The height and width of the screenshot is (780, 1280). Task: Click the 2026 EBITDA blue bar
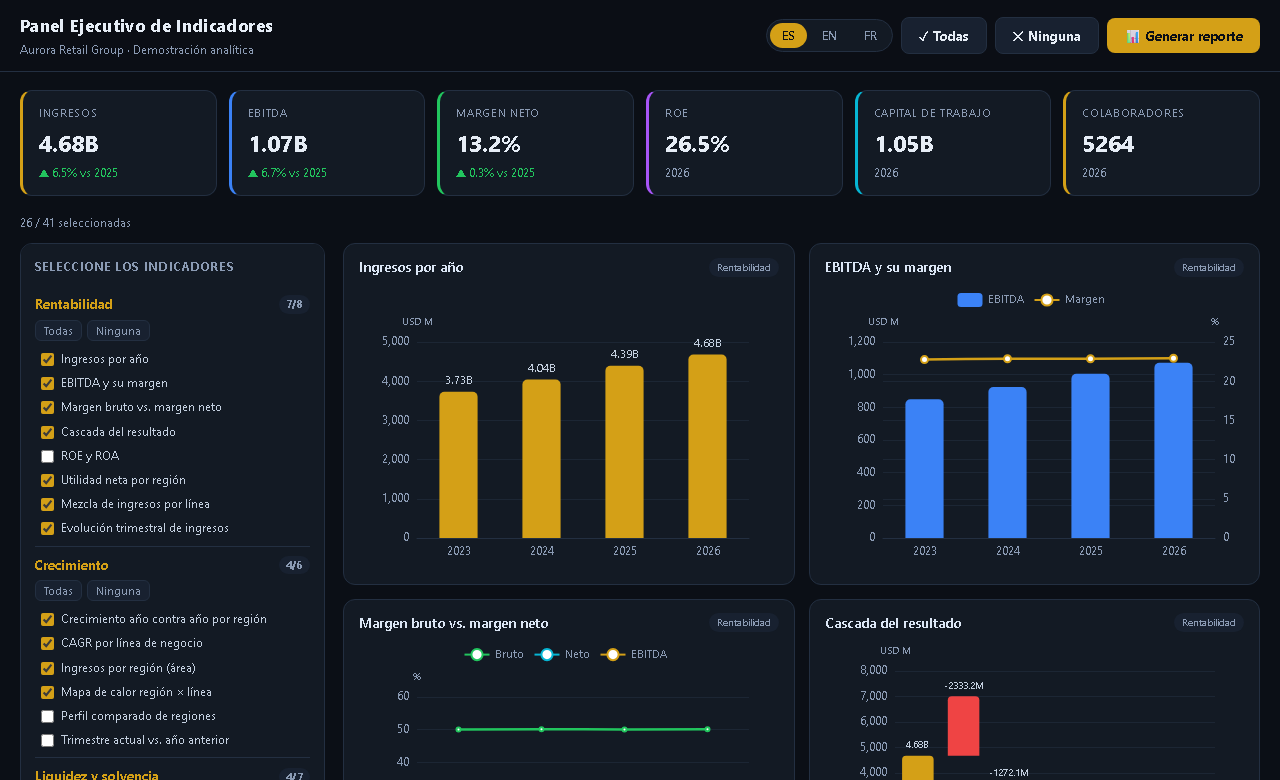coord(1174,450)
